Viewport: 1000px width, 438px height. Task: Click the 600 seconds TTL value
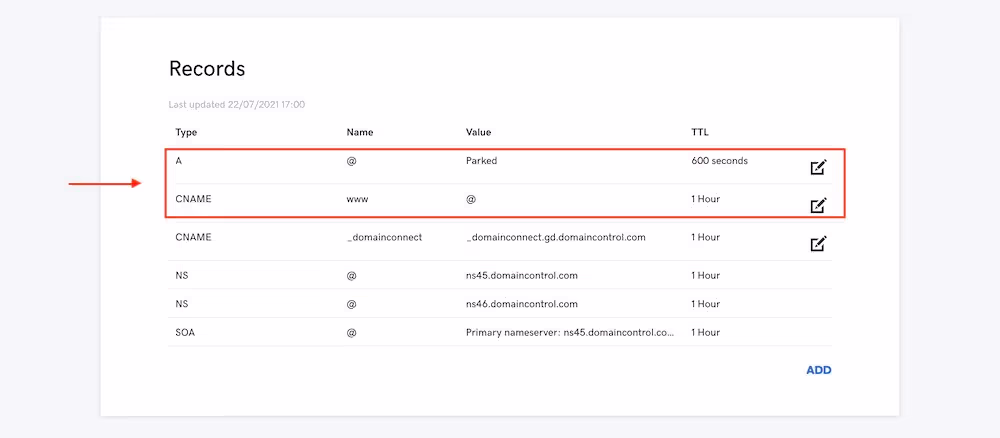pyautogui.click(x=719, y=160)
